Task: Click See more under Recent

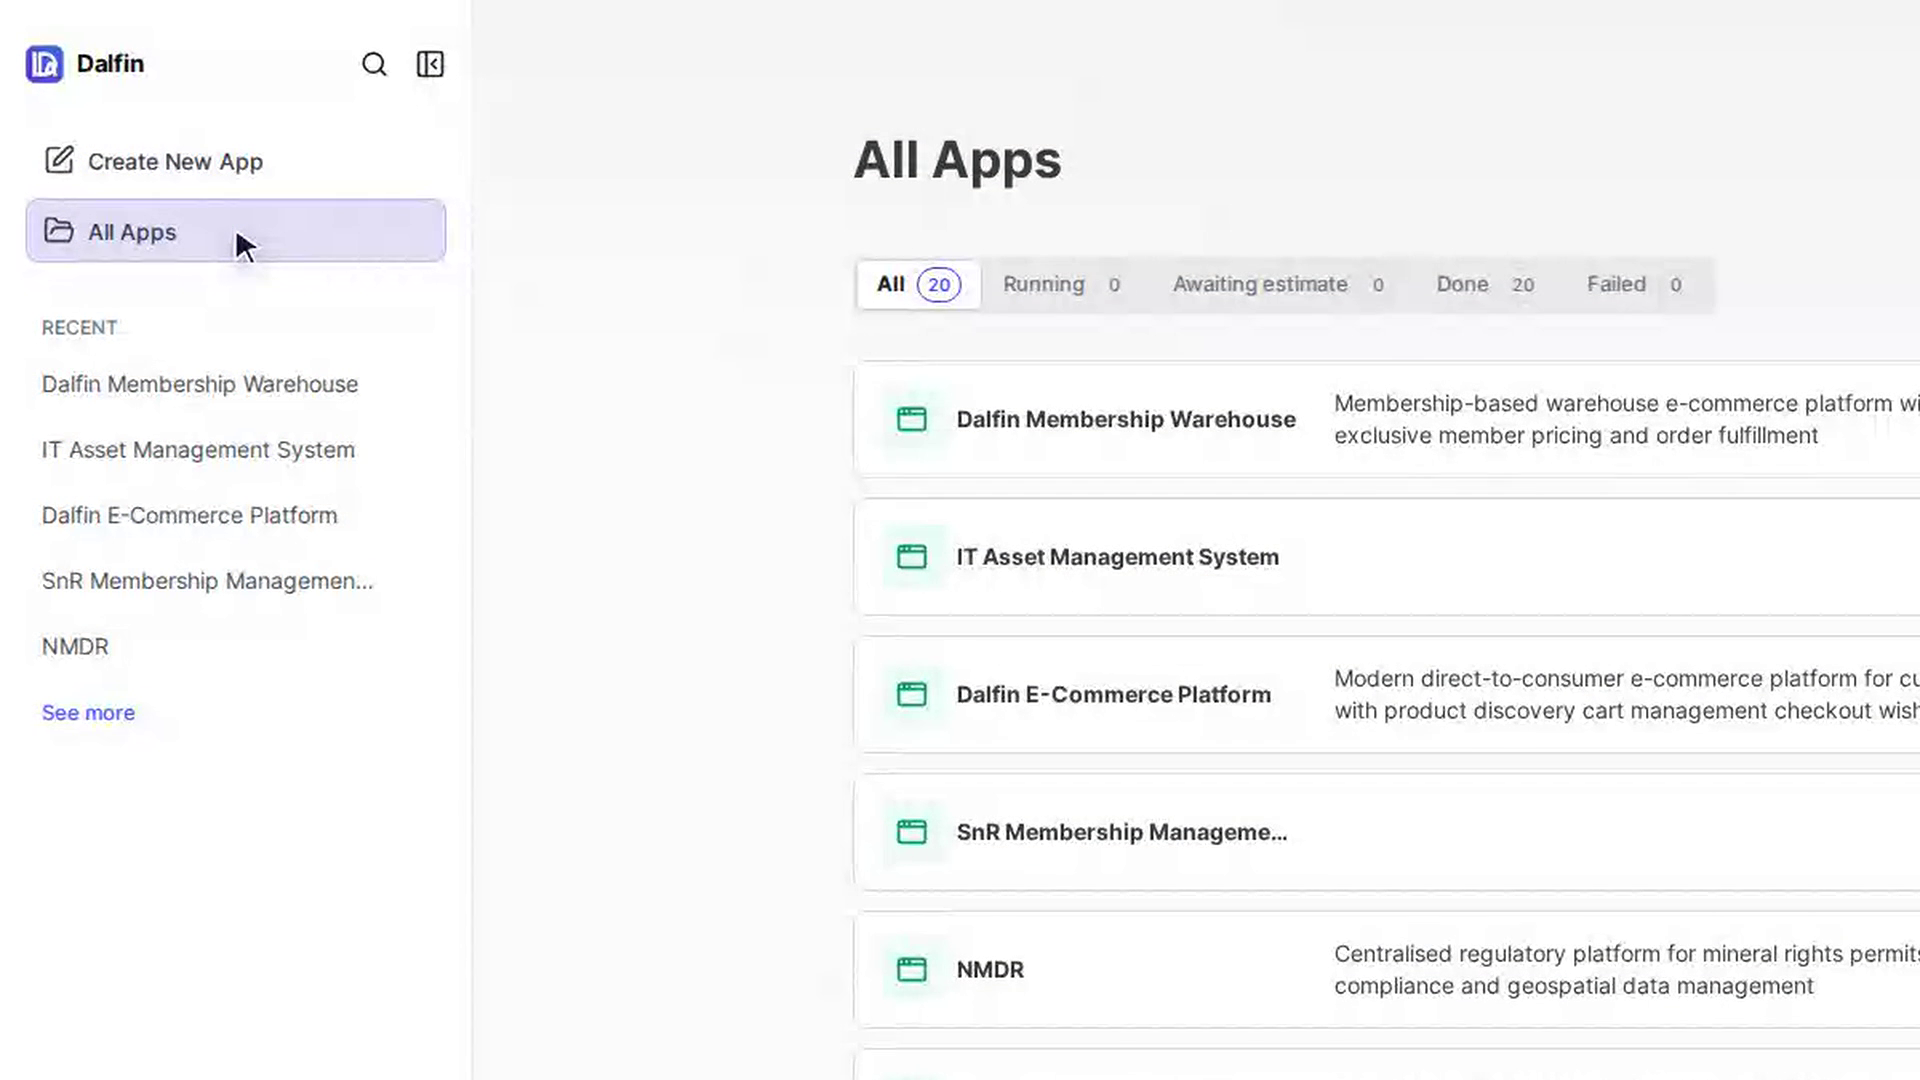Action: (x=88, y=713)
